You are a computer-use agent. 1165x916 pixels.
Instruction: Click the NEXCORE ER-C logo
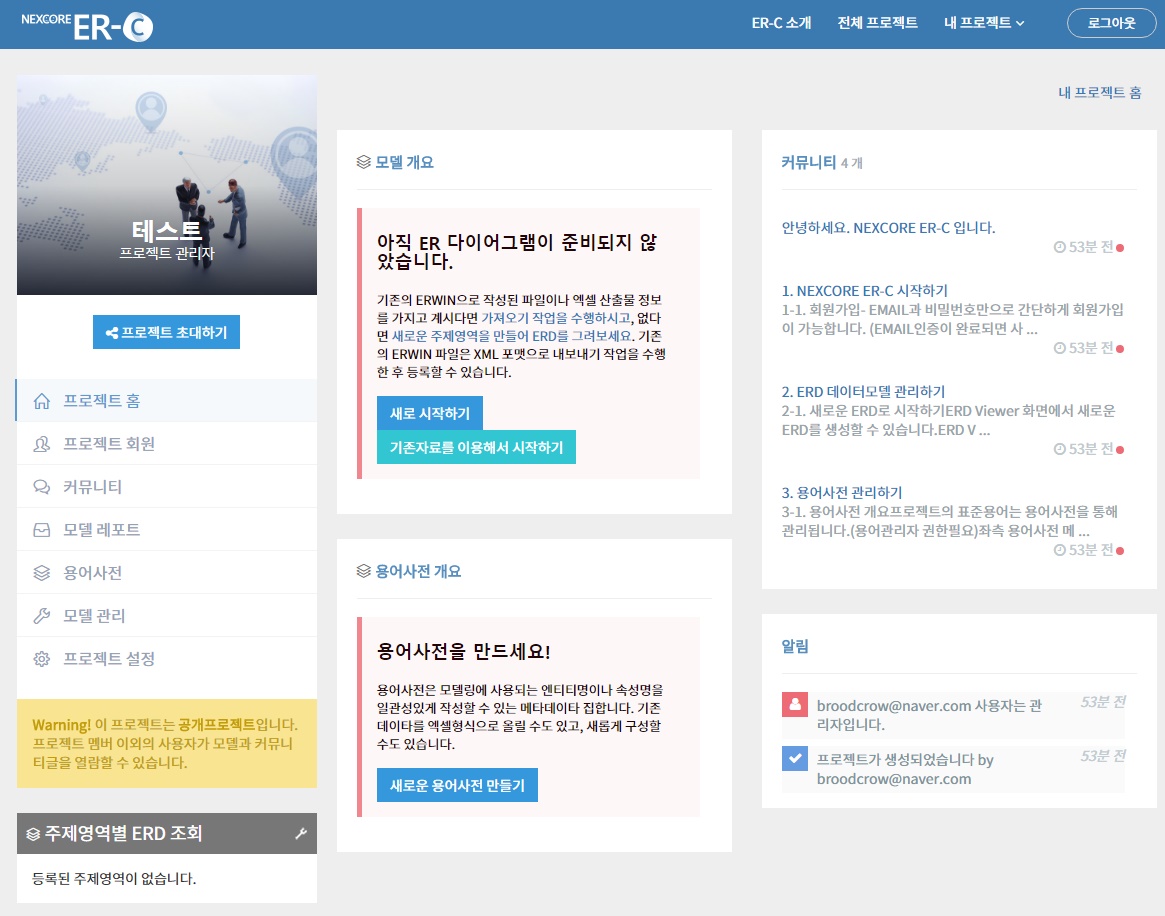coord(87,25)
